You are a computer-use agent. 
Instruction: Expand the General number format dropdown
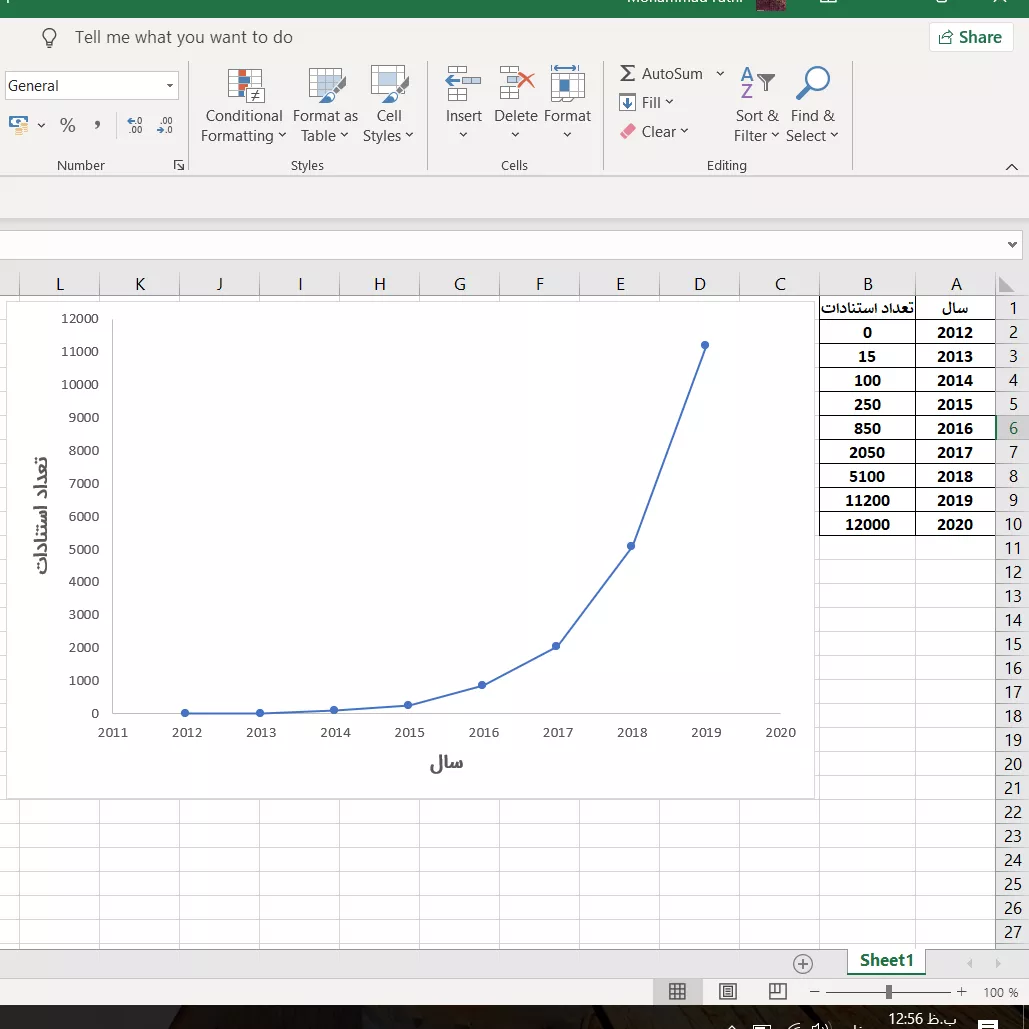tap(170, 86)
